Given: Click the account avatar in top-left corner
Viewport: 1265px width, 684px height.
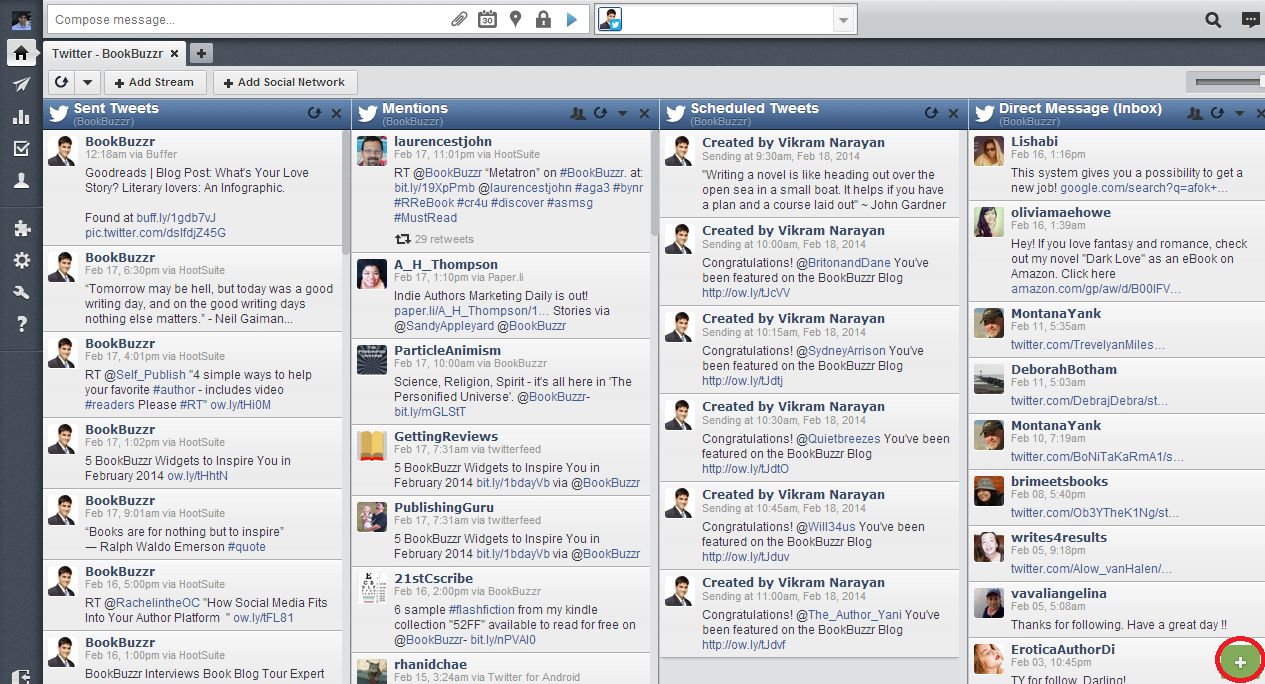Looking at the screenshot, I should (x=21, y=19).
